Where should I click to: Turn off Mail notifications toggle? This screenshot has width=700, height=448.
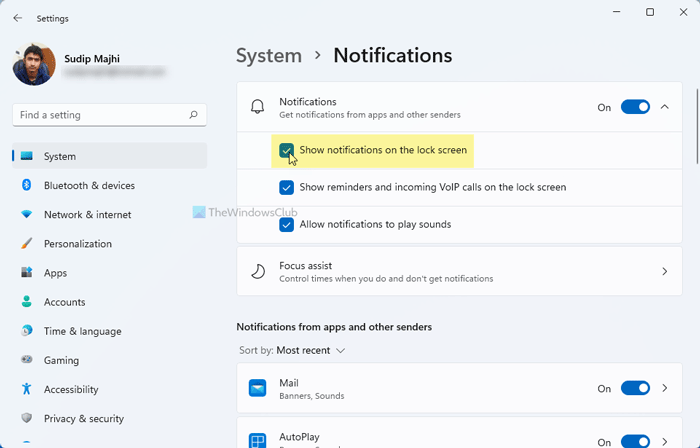[x=635, y=388]
